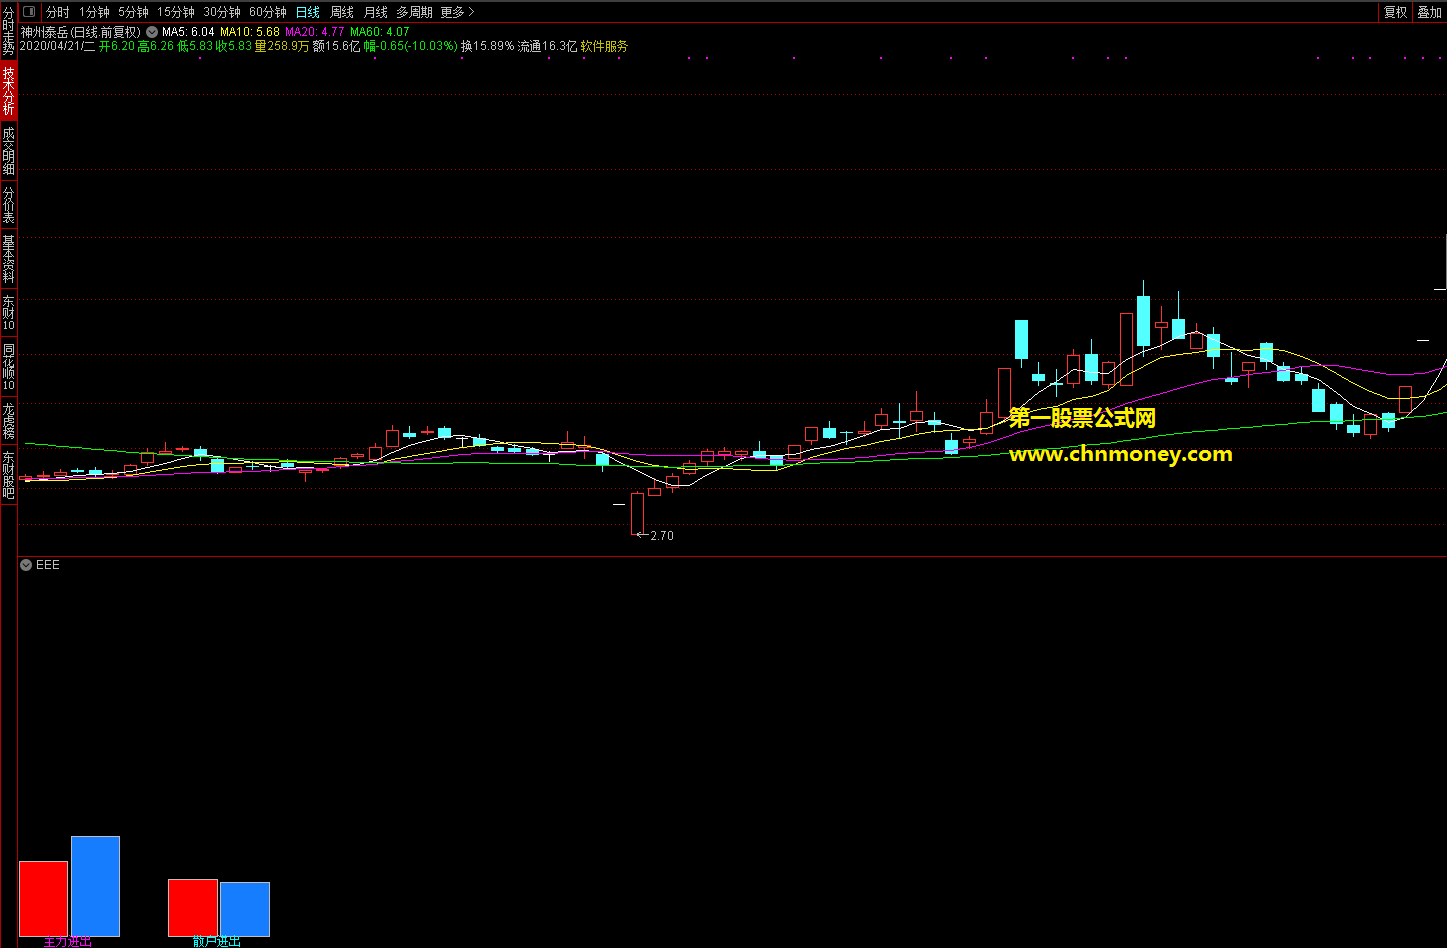Click the 软件服务 sector link
This screenshot has height=948, width=1447.
point(605,46)
